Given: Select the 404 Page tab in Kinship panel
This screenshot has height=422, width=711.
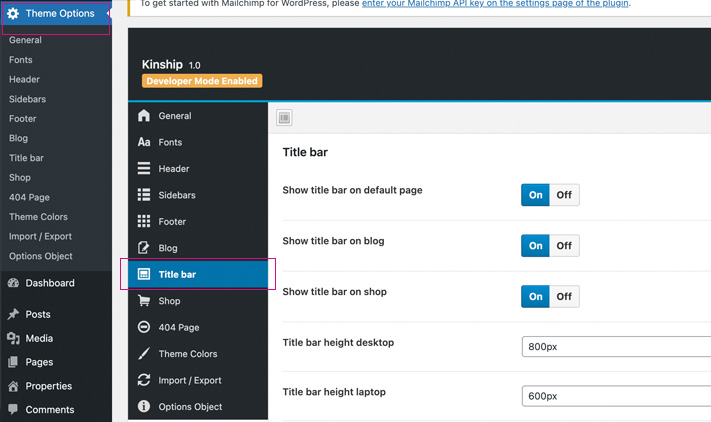Looking at the screenshot, I should (x=198, y=327).
